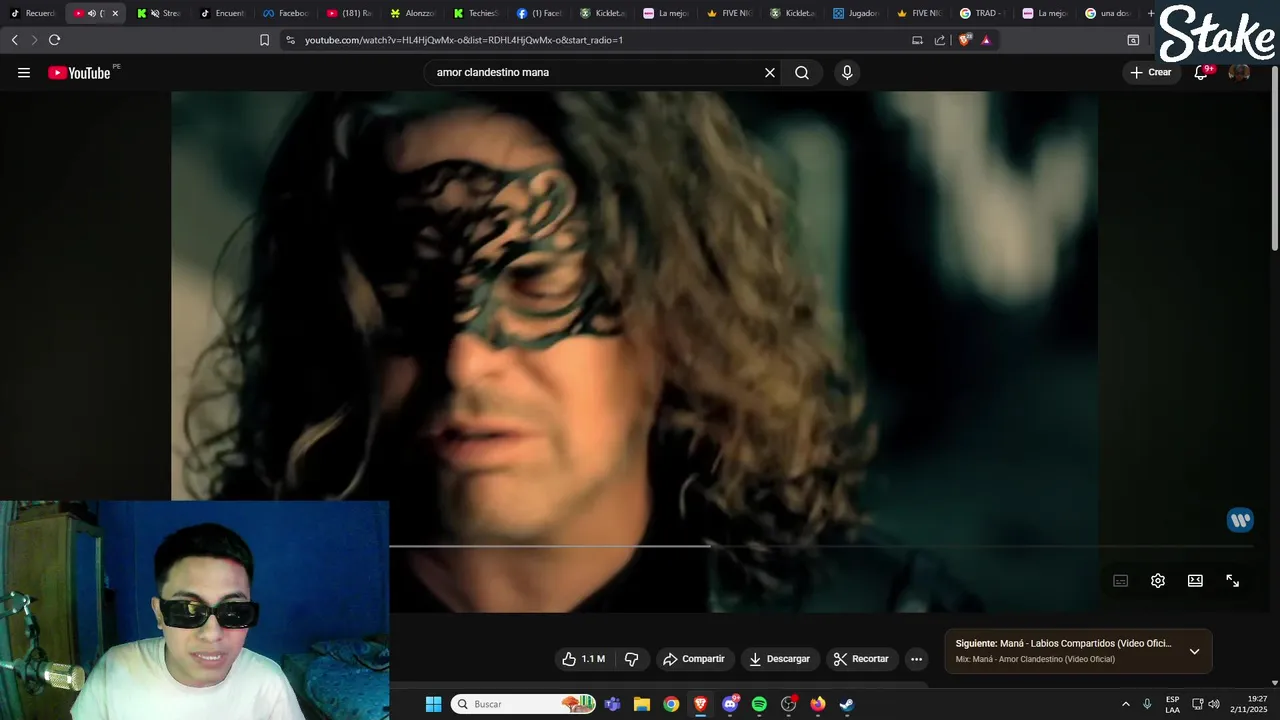Open Spotify from the taskbar
The width and height of the screenshot is (1280, 720).
[x=759, y=704]
